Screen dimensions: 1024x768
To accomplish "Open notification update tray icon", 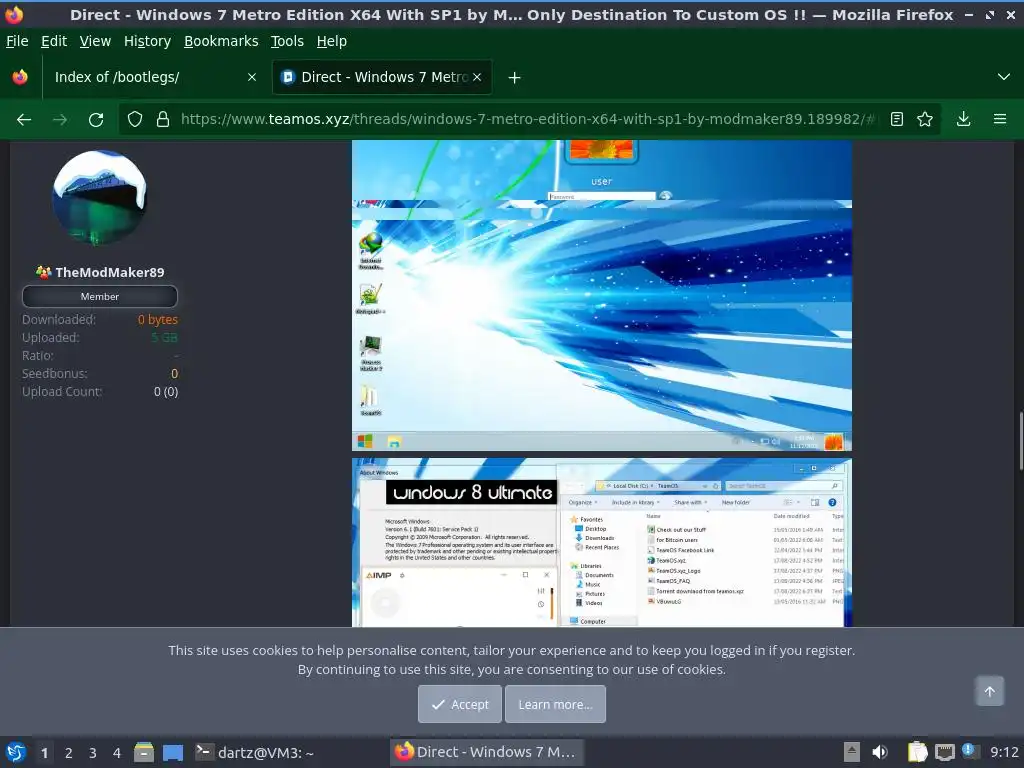I will 970,752.
